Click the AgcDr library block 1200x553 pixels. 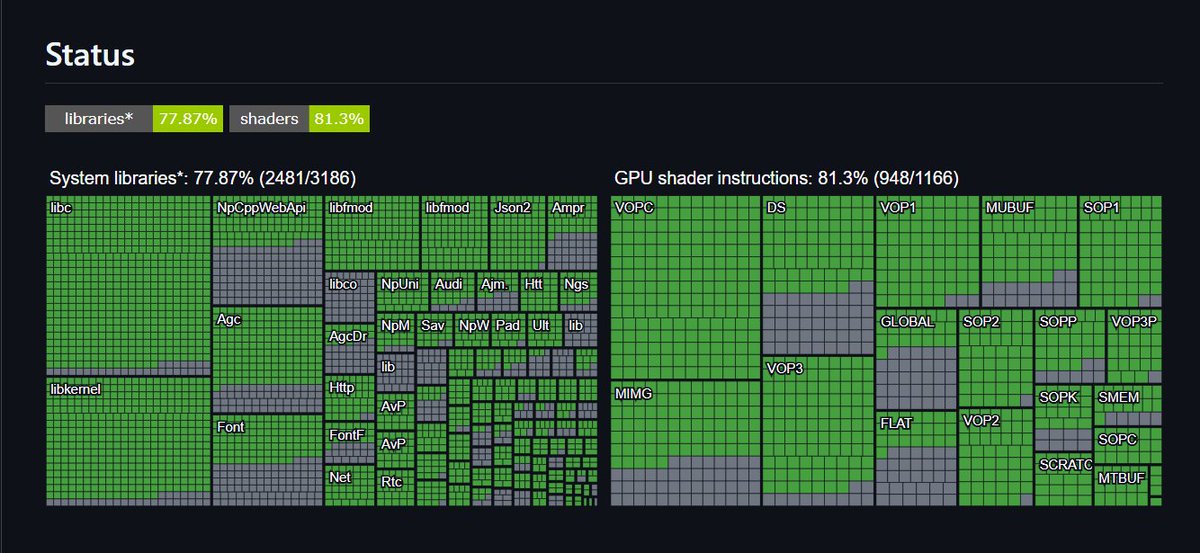point(349,348)
